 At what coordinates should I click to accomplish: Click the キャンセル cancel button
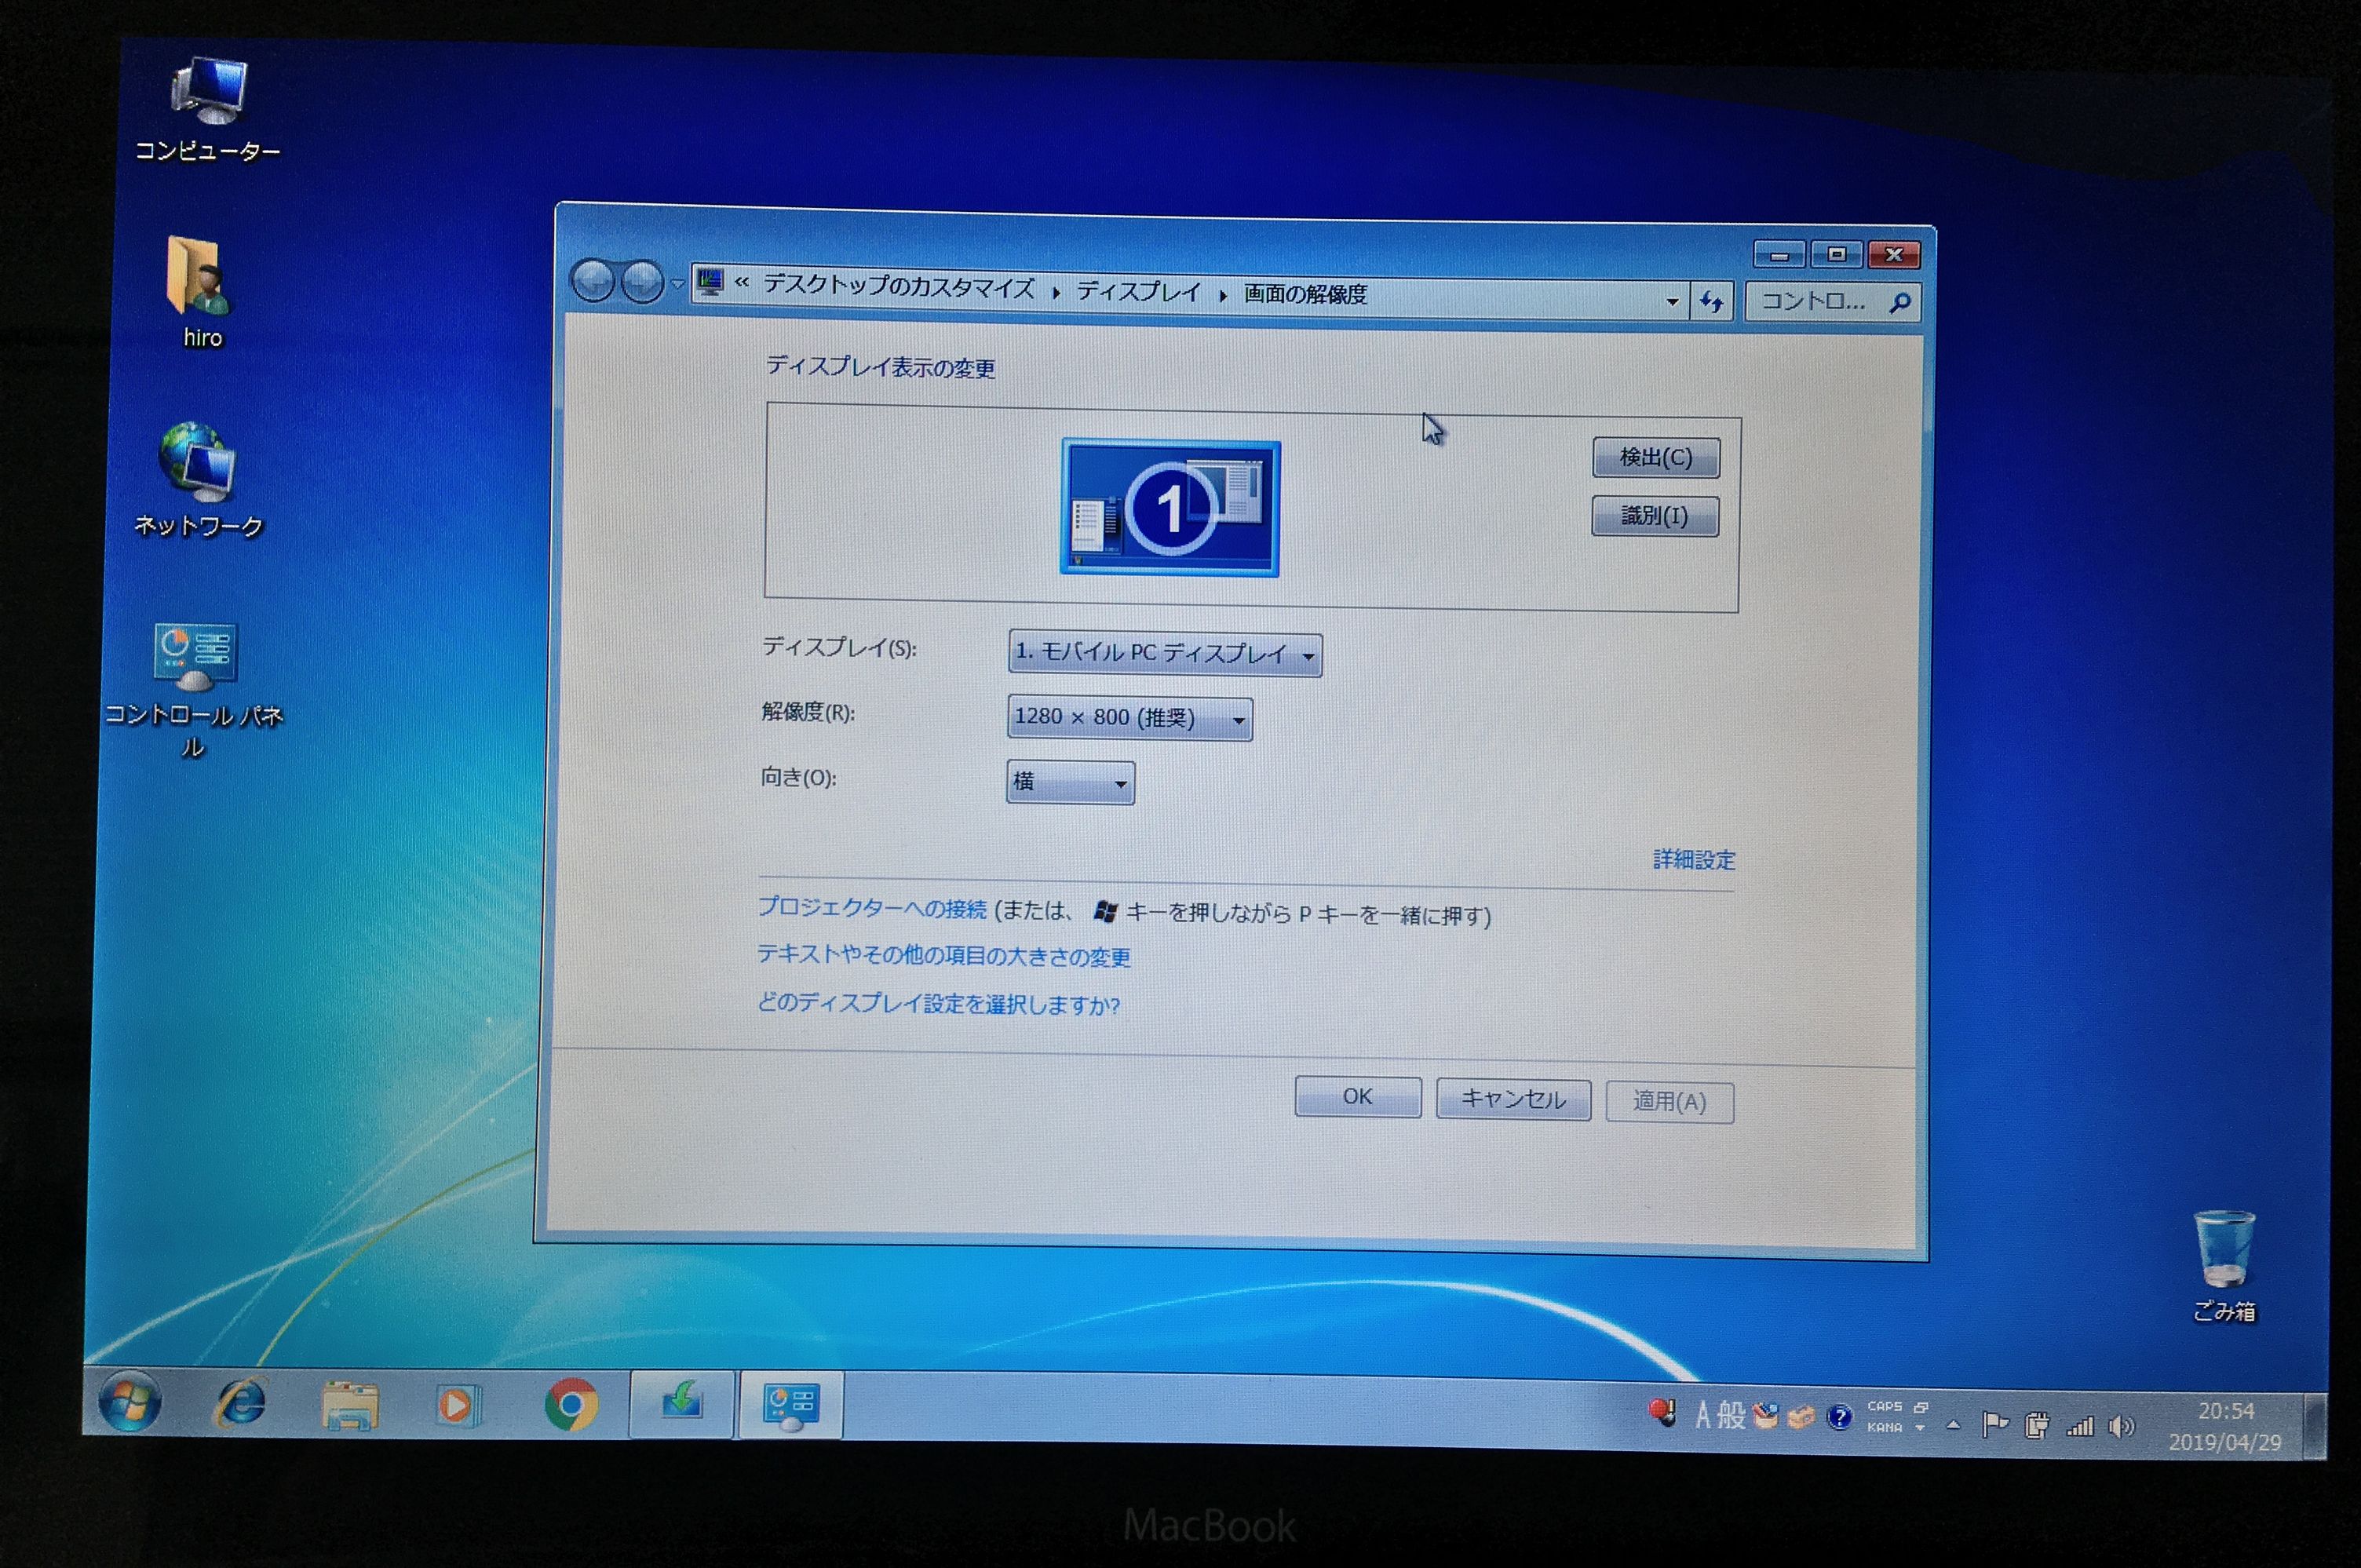click(x=1513, y=1099)
